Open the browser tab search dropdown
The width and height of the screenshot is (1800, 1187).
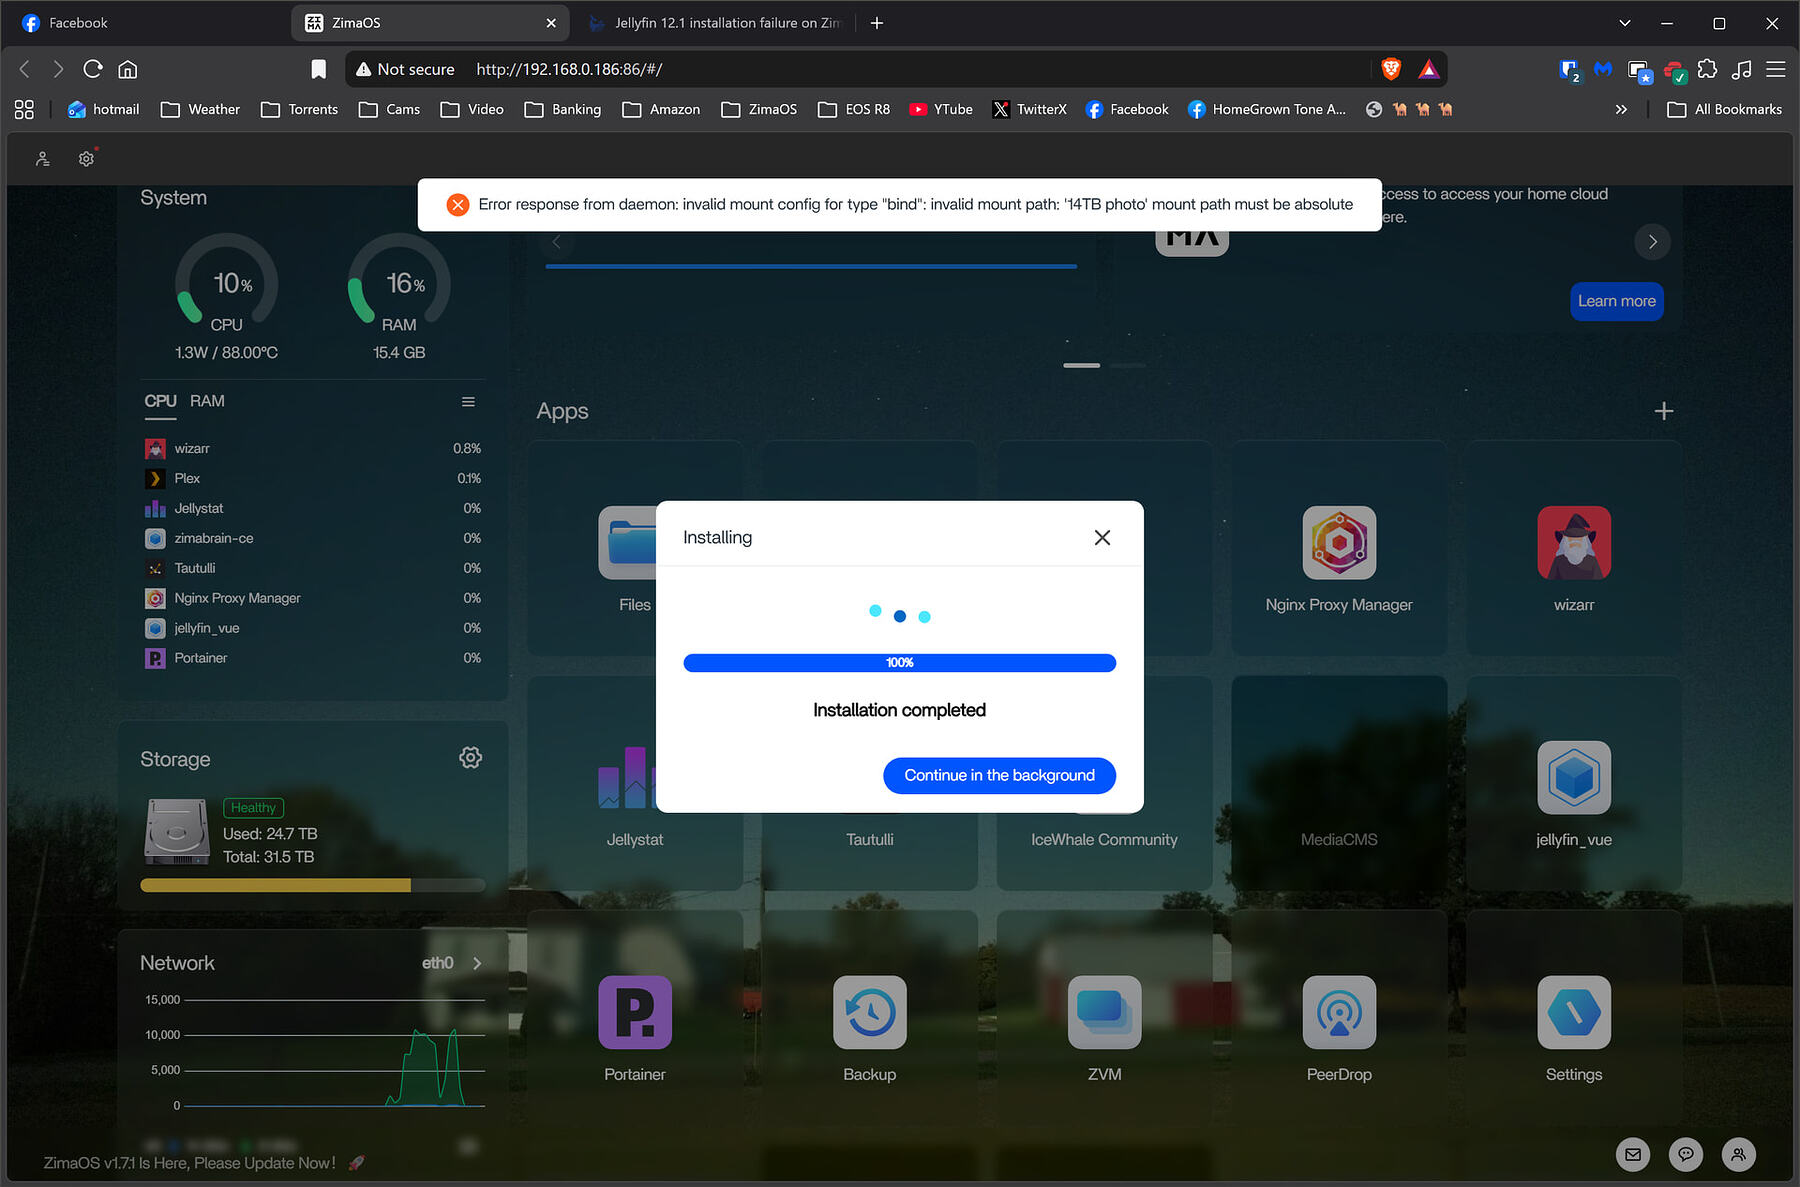[x=1624, y=23]
